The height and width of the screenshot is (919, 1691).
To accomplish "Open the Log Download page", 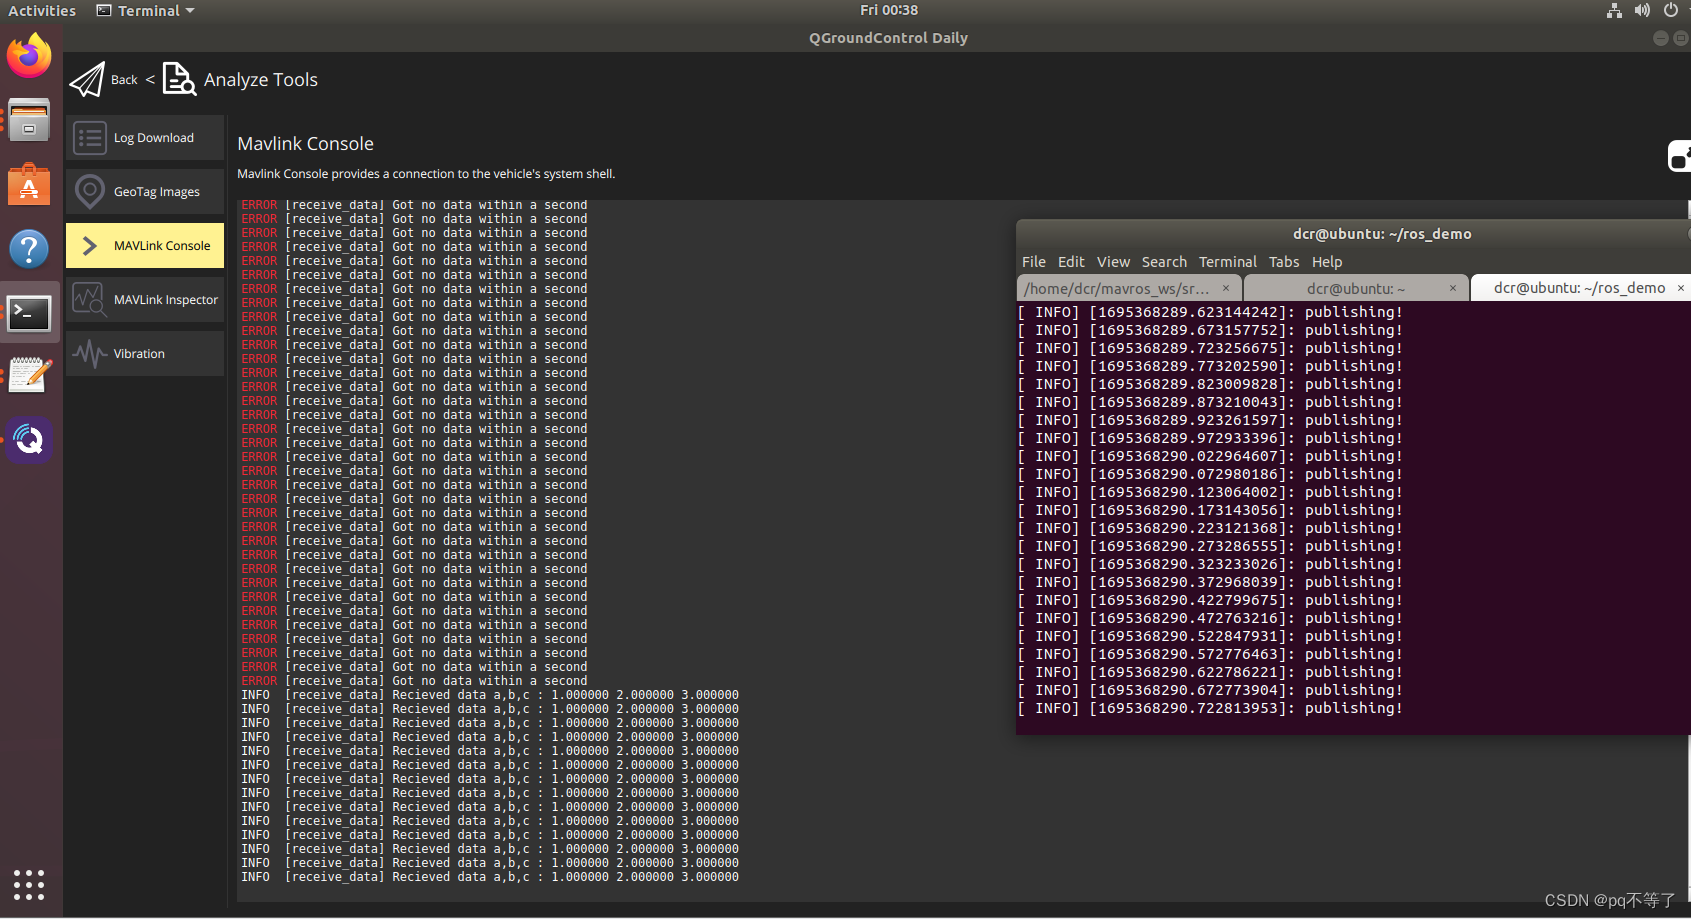I will (145, 138).
